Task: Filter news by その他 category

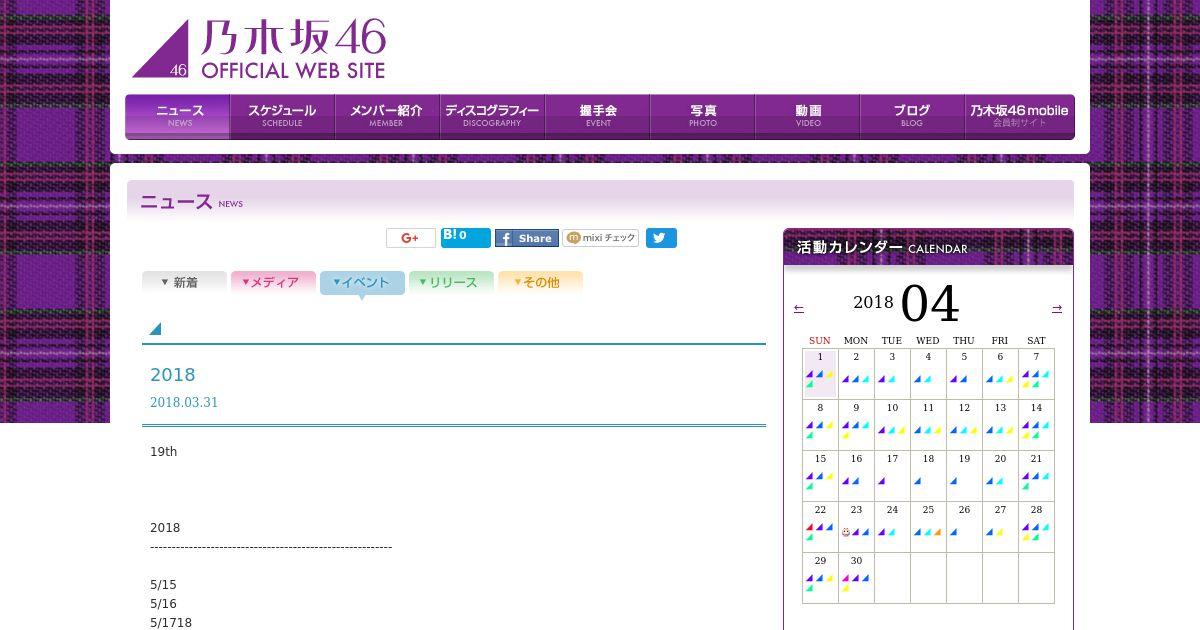Action: click(540, 283)
